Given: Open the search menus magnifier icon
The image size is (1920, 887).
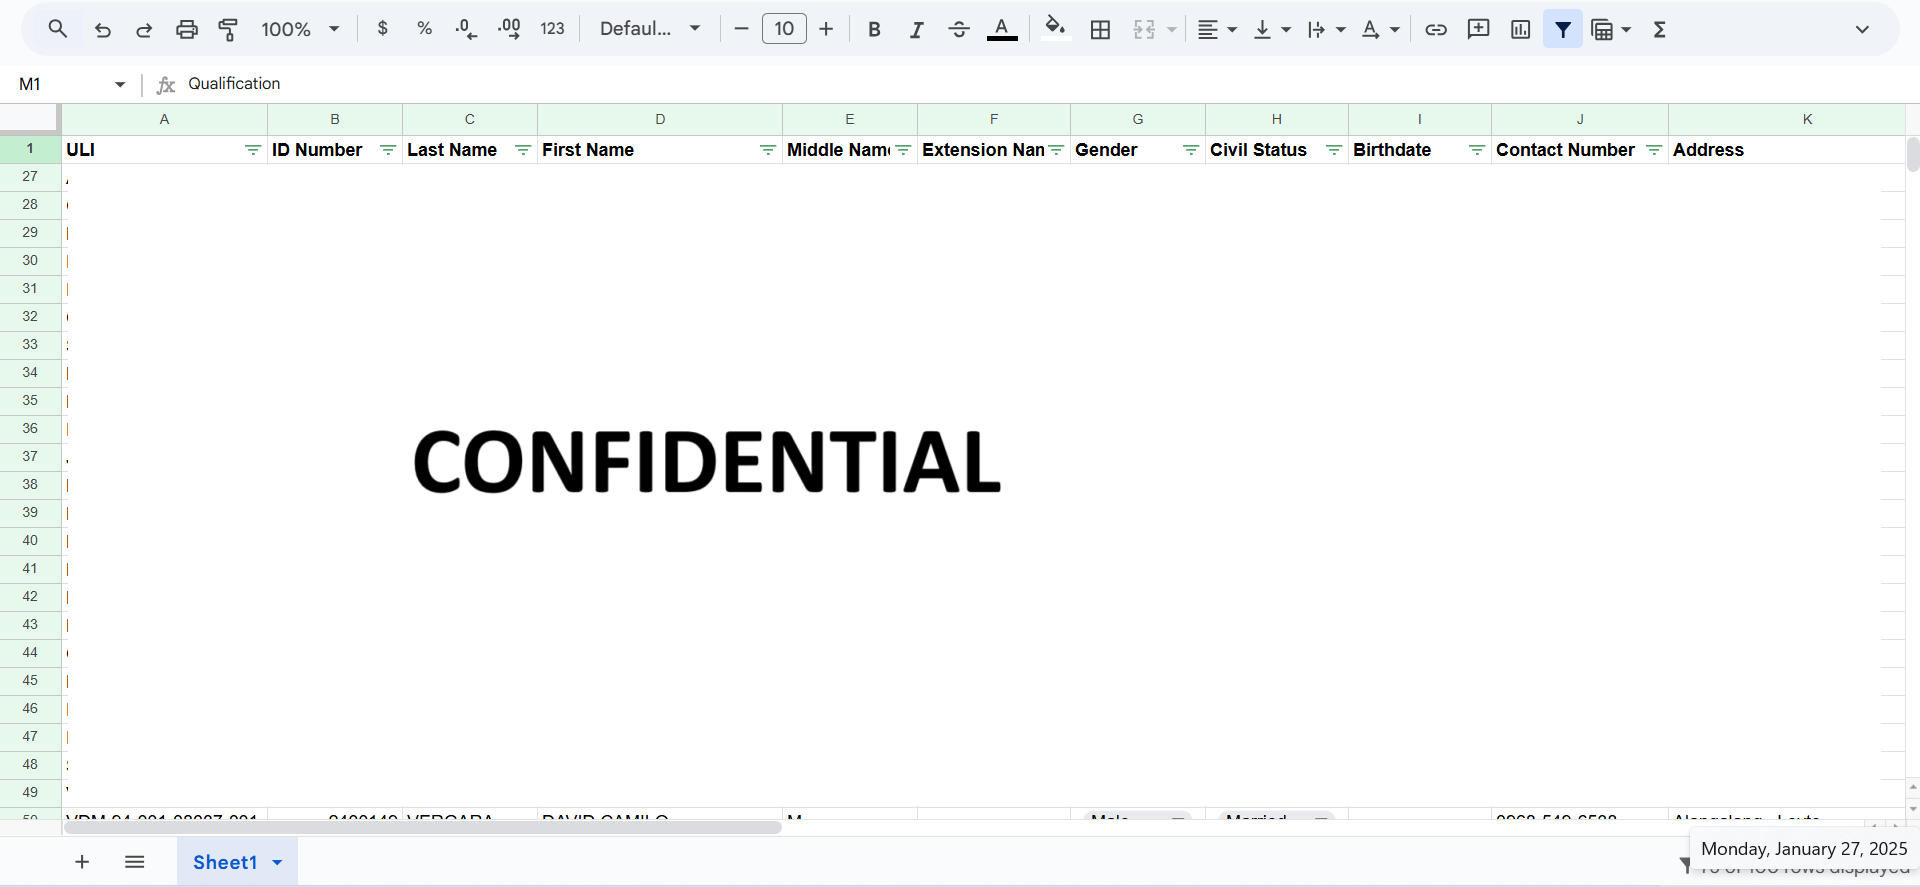Looking at the screenshot, I should pos(58,29).
